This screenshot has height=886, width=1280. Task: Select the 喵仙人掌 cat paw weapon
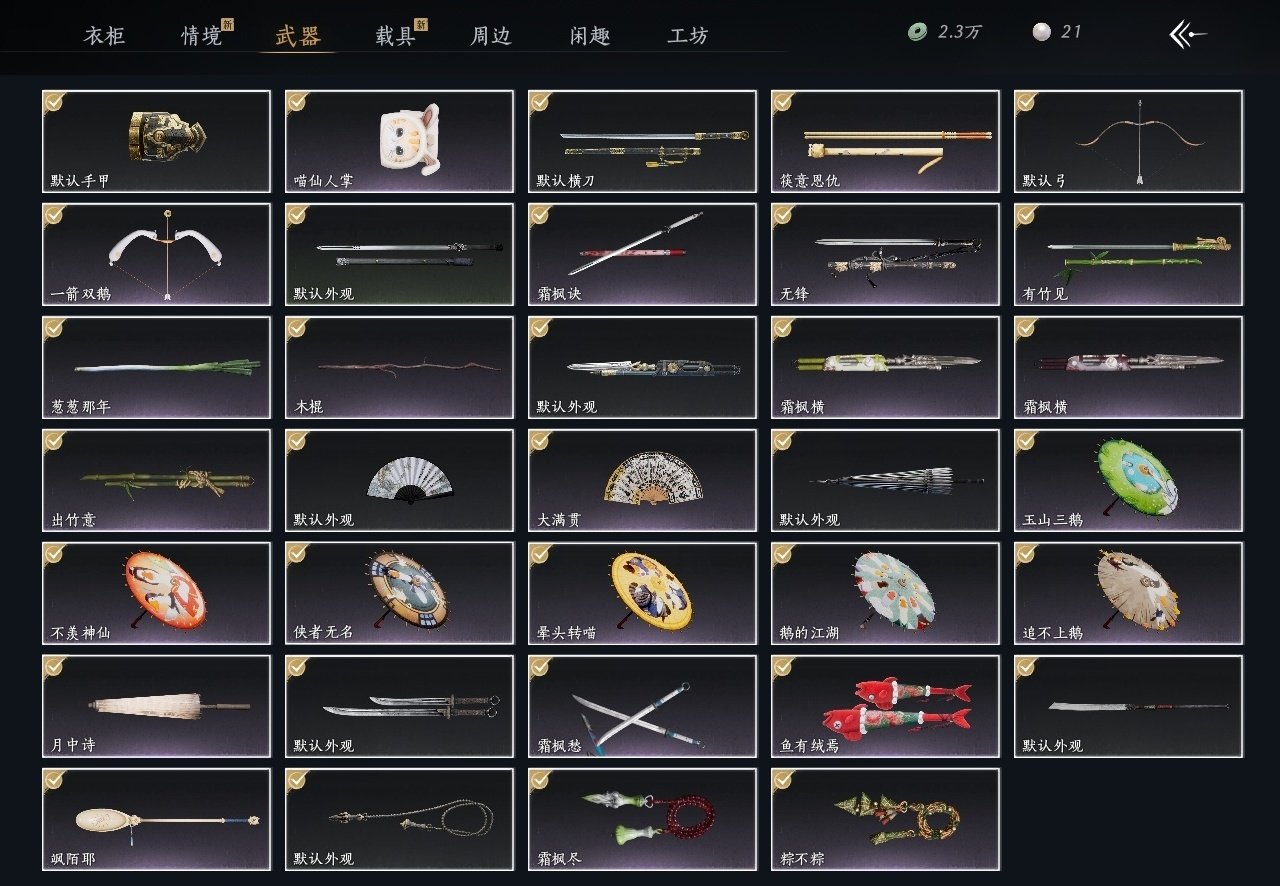[x=399, y=141]
